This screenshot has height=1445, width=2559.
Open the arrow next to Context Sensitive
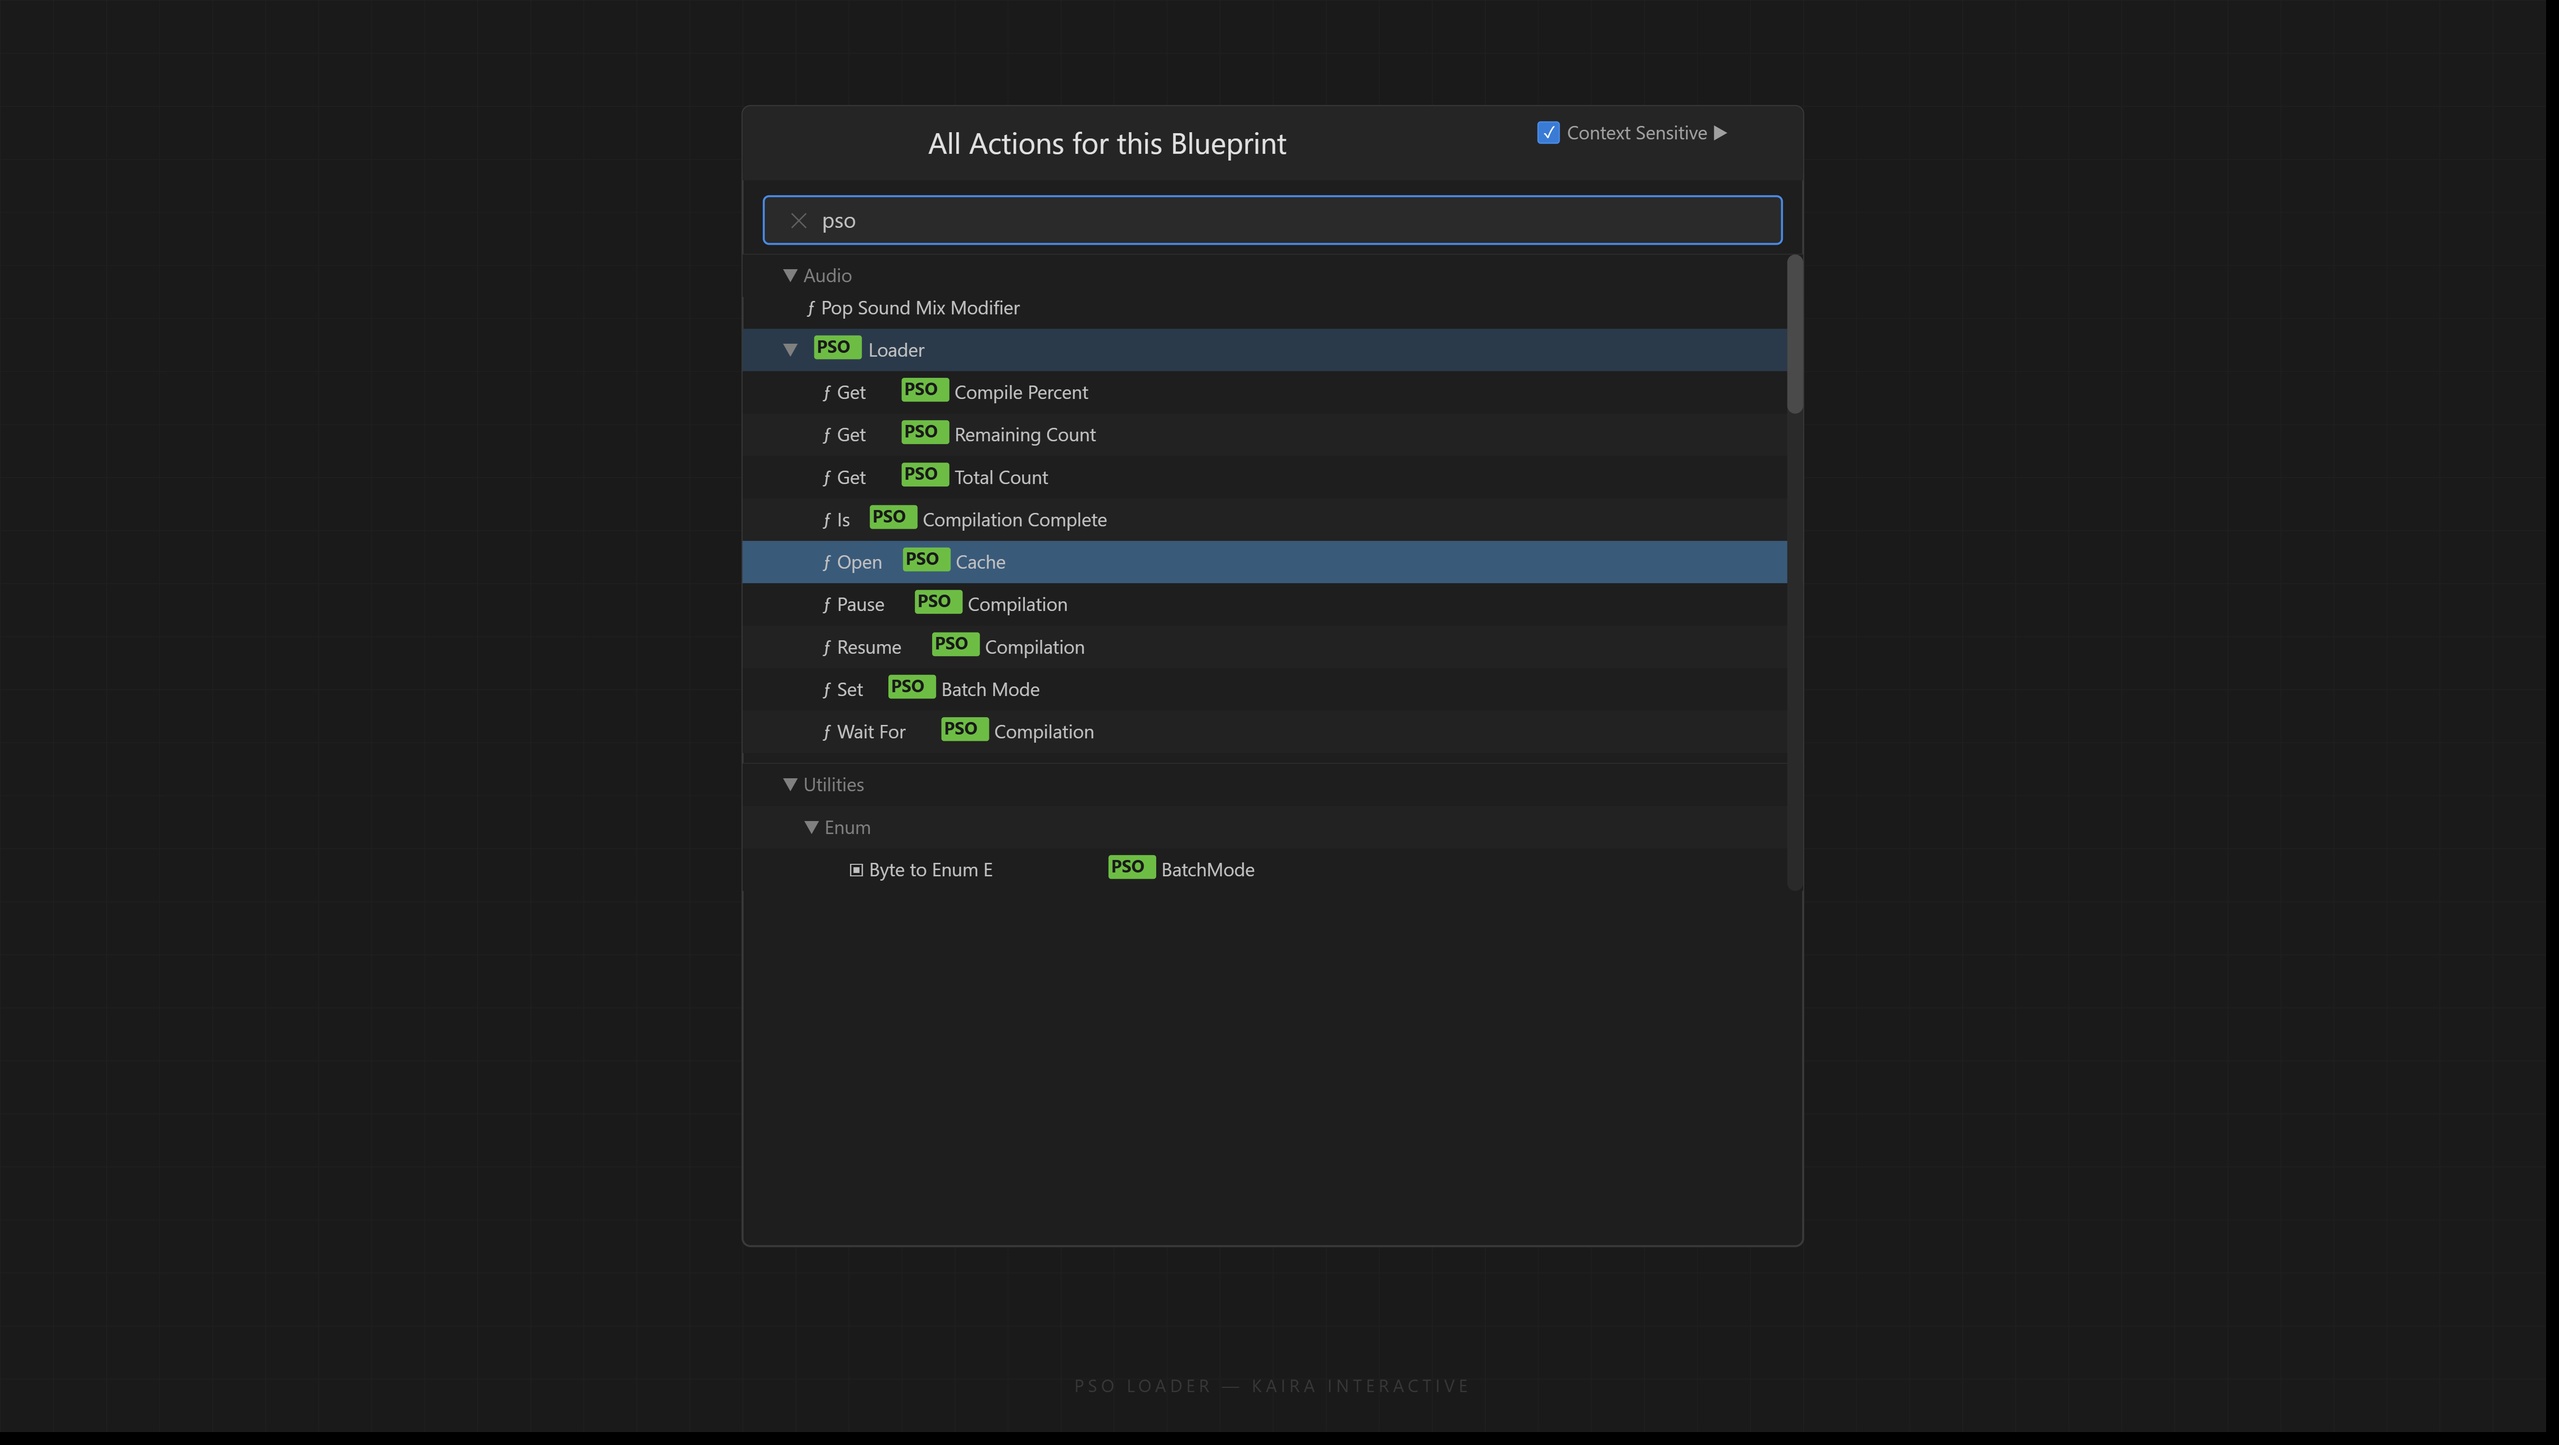[x=1720, y=133]
